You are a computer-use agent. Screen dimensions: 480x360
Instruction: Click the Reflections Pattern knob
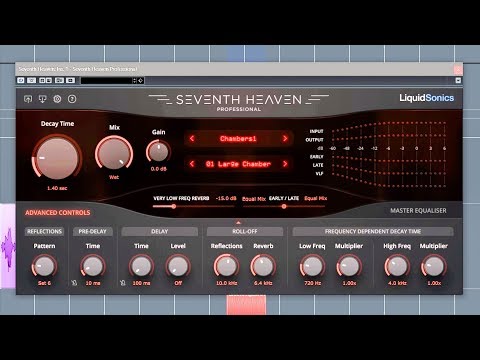pyautogui.click(x=44, y=266)
